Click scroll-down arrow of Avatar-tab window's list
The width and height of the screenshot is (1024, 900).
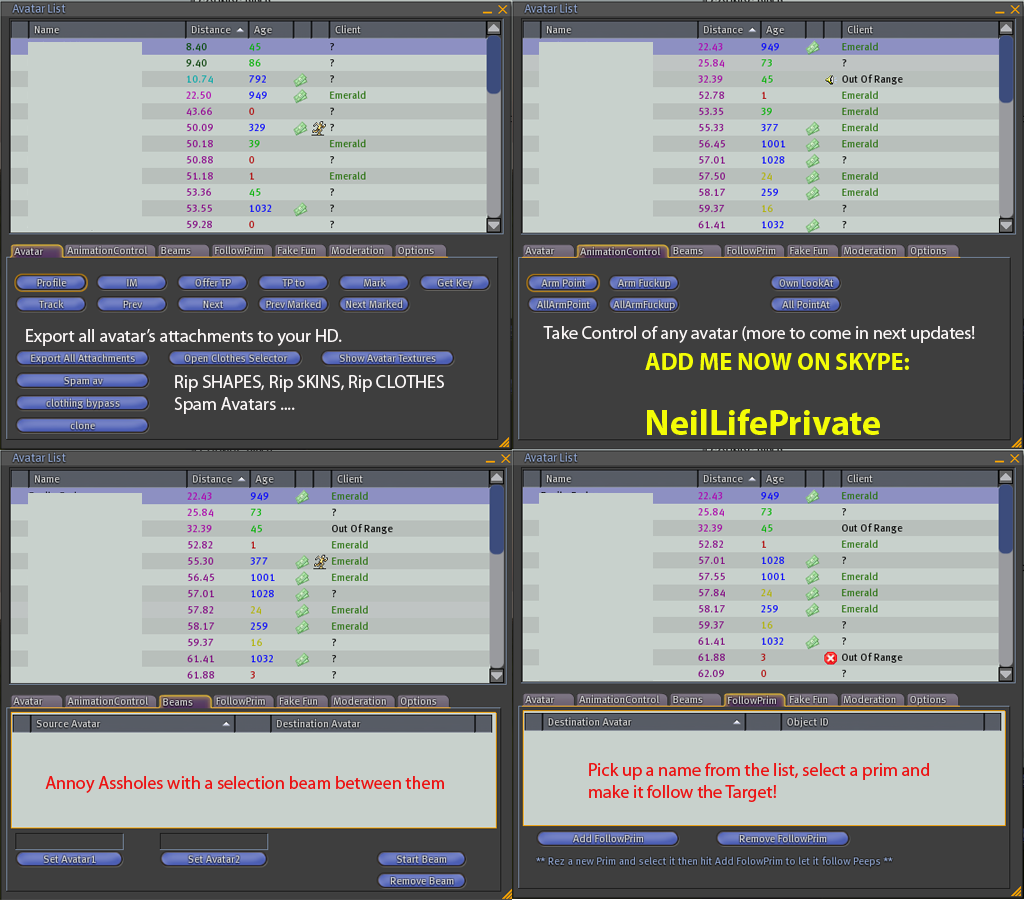pyautogui.click(x=494, y=225)
